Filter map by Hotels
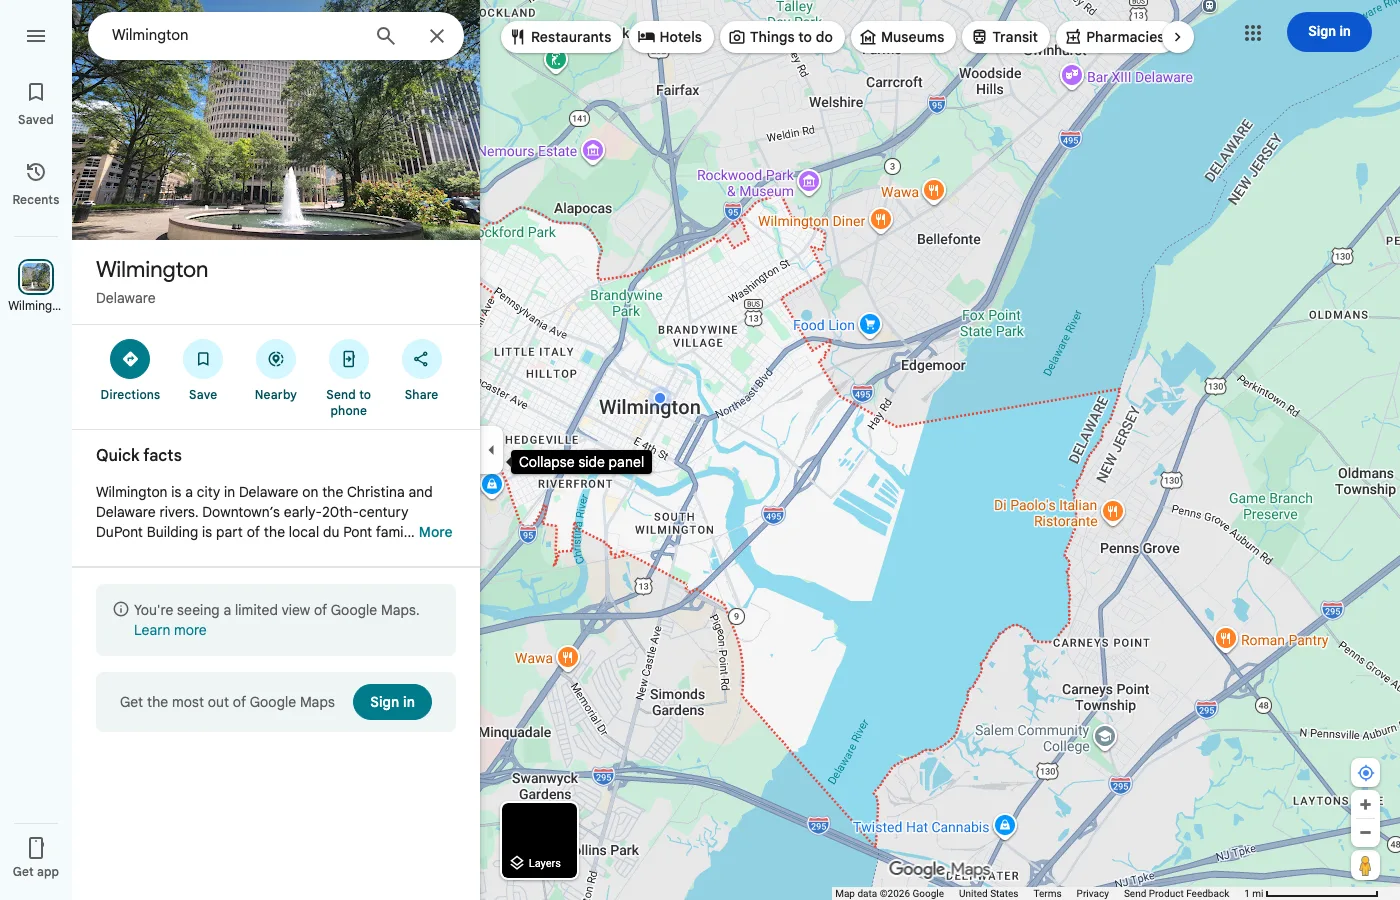 click(671, 37)
